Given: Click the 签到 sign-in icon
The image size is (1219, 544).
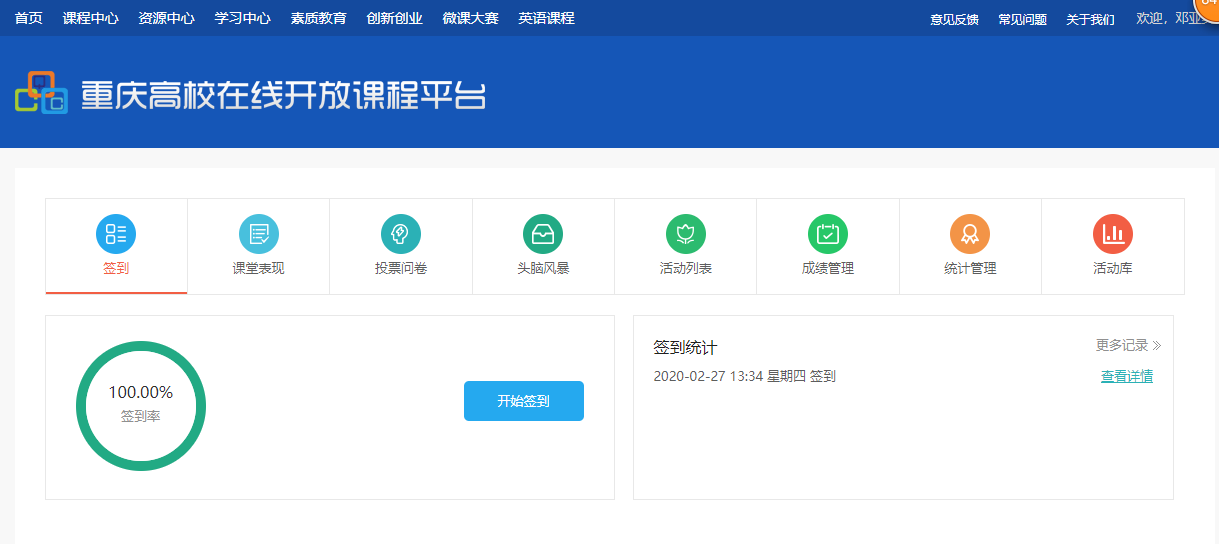Looking at the screenshot, I should coord(116,234).
